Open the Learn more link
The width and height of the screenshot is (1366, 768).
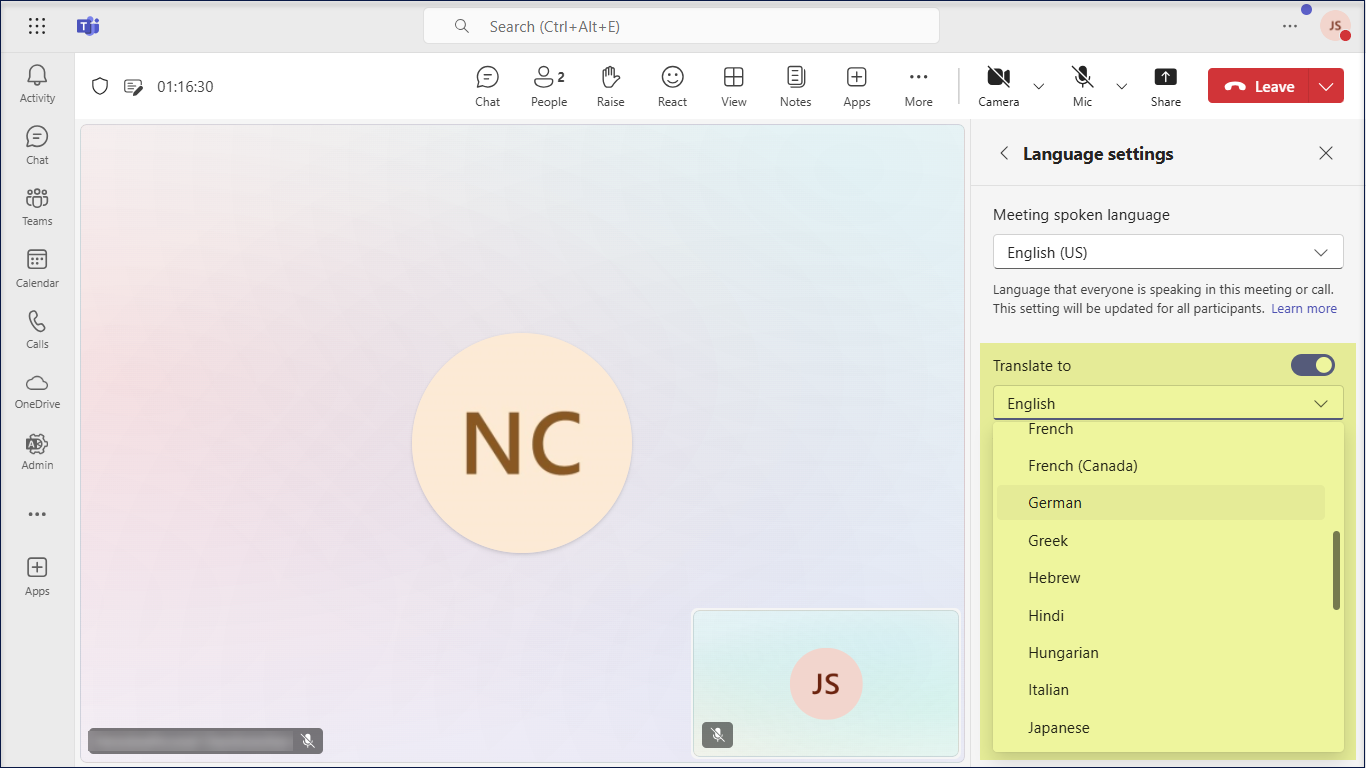tap(1303, 309)
